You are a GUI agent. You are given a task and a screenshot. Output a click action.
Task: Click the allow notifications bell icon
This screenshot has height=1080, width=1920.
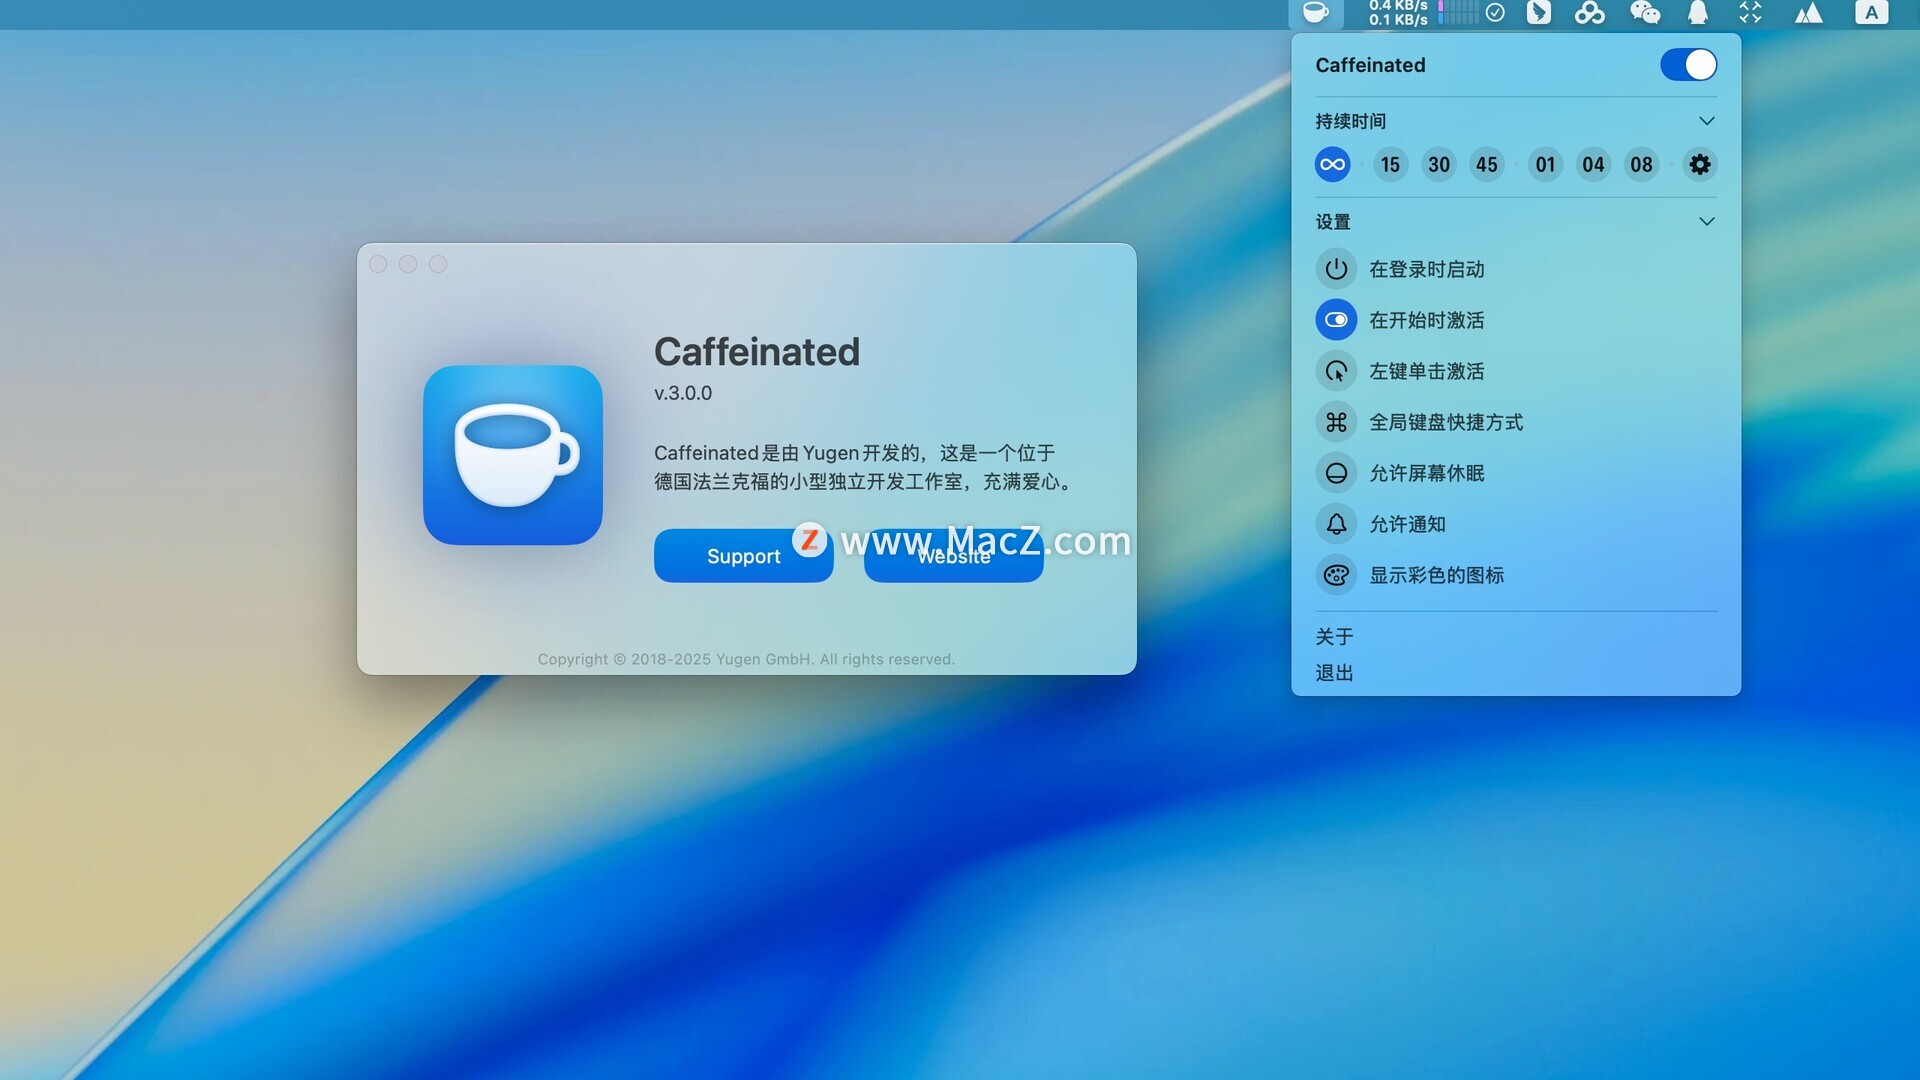[1336, 525]
